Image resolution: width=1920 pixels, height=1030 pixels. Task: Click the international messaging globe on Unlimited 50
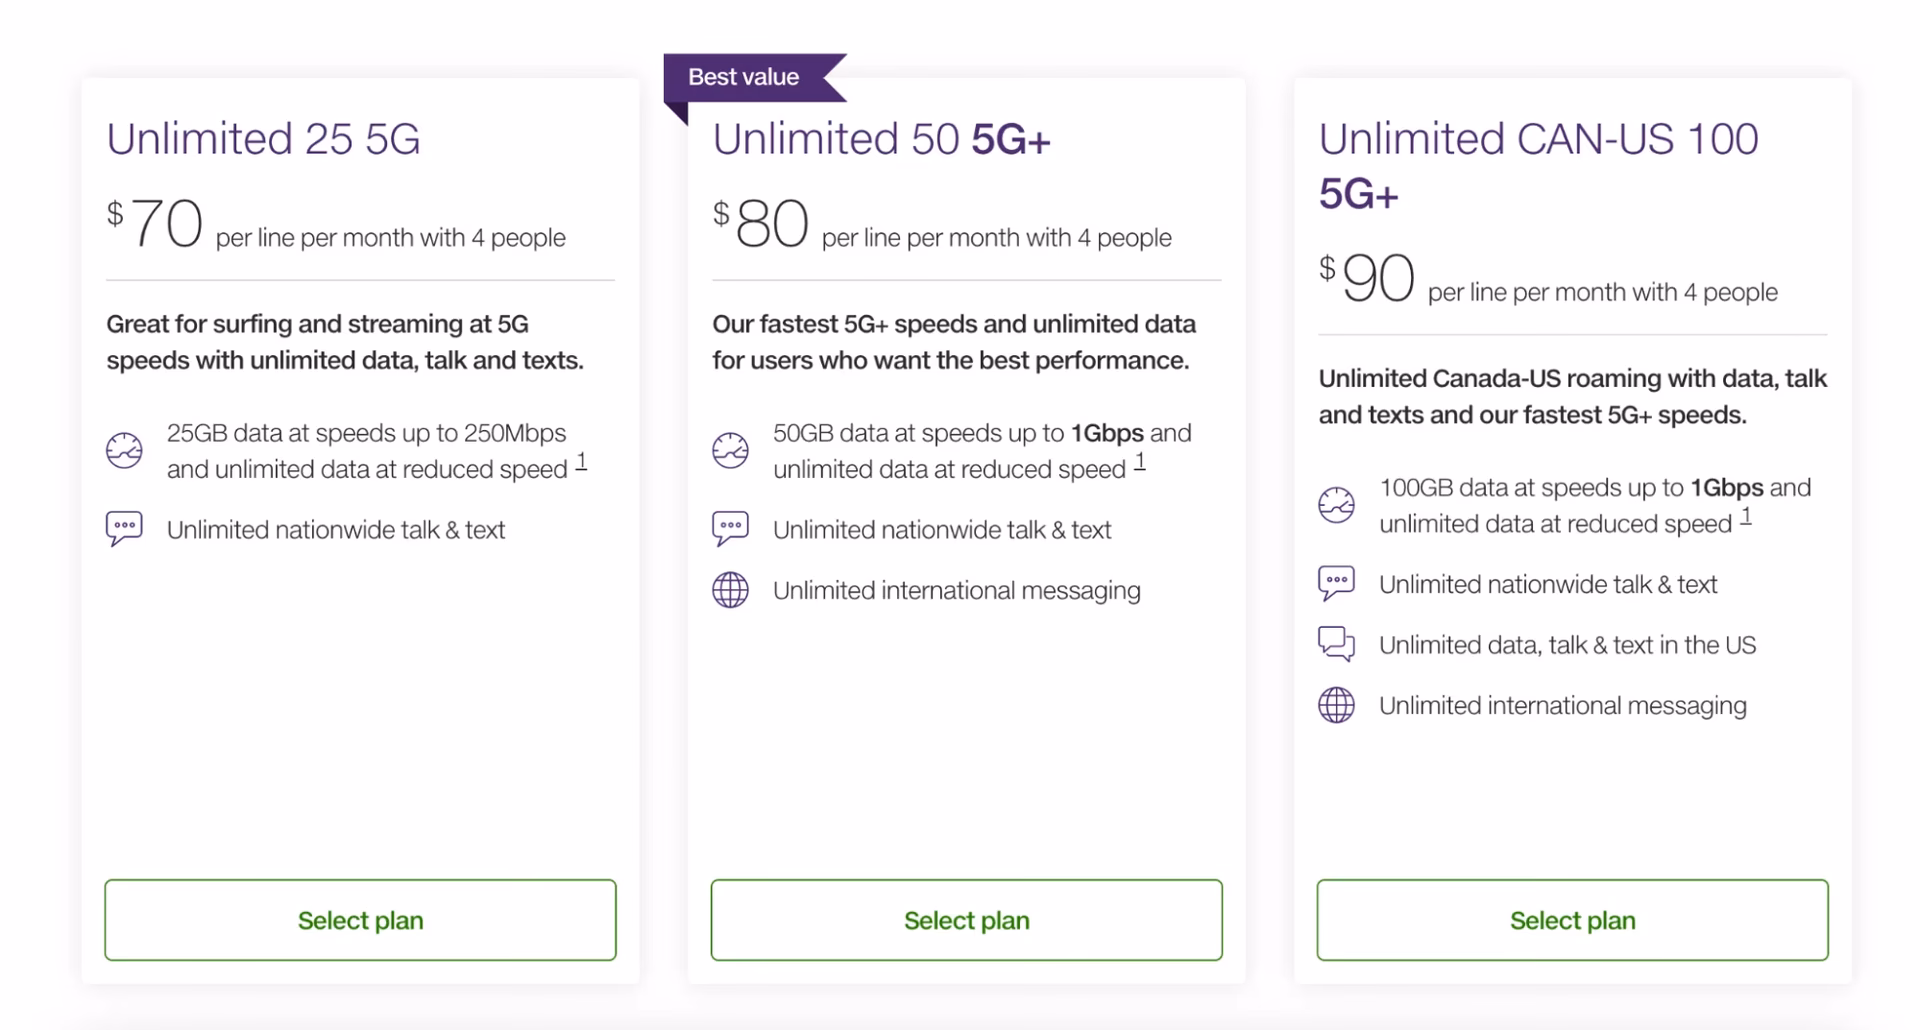click(x=731, y=590)
